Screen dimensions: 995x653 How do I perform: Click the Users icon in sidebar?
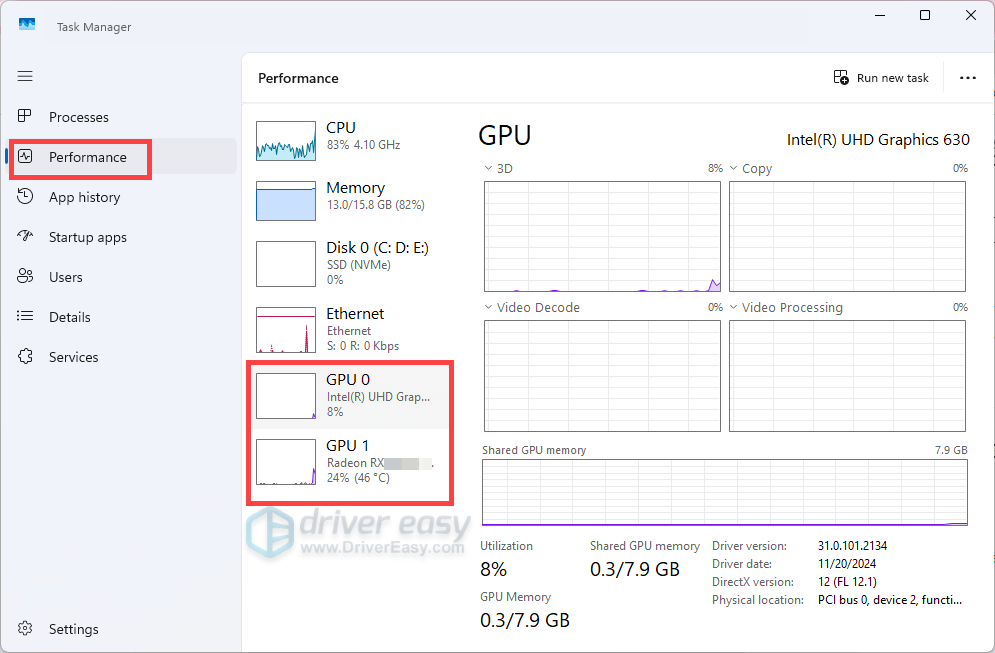27,277
